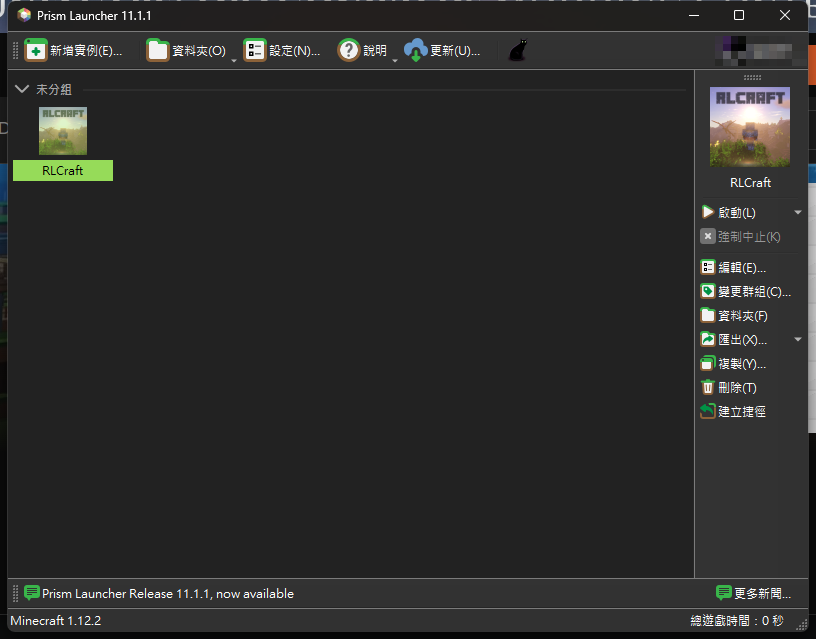Expand the dropdown arrow beside 資料夾(O)

234,60
